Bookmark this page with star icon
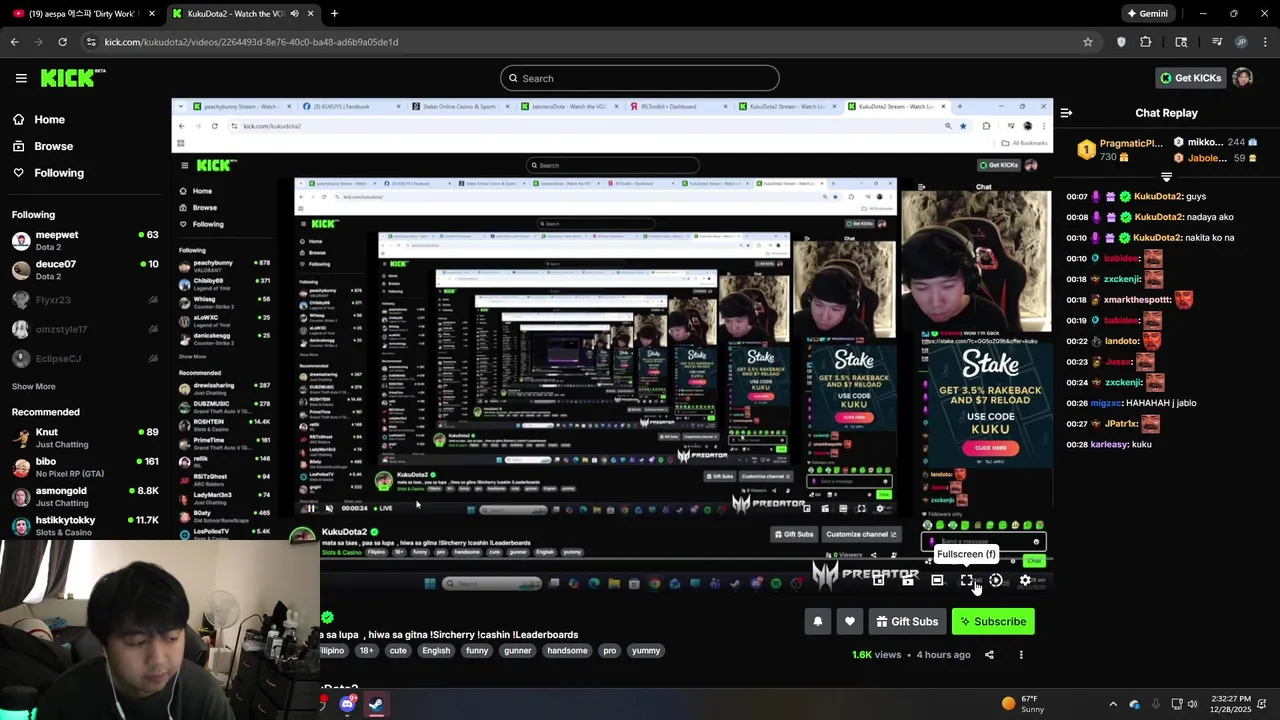This screenshot has width=1280, height=720. 1088,42
